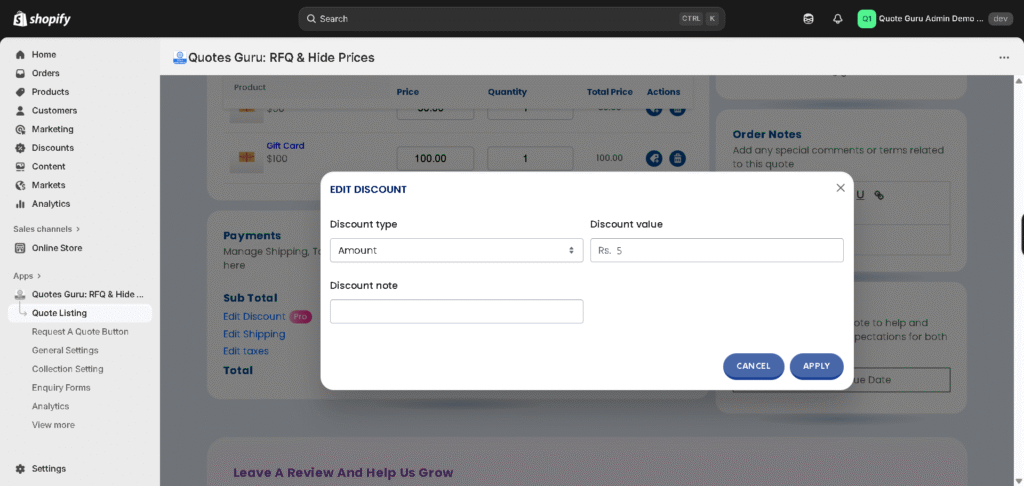Click the trash icon in the Gift Card row

coord(677,158)
